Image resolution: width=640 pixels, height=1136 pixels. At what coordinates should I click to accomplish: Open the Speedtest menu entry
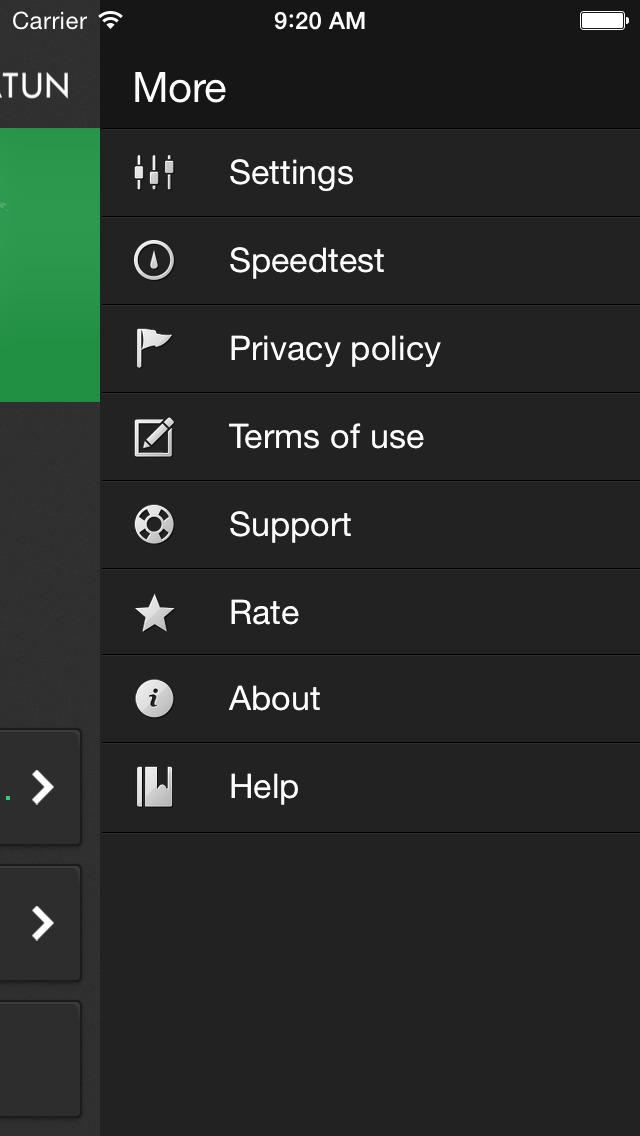pos(306,261)
